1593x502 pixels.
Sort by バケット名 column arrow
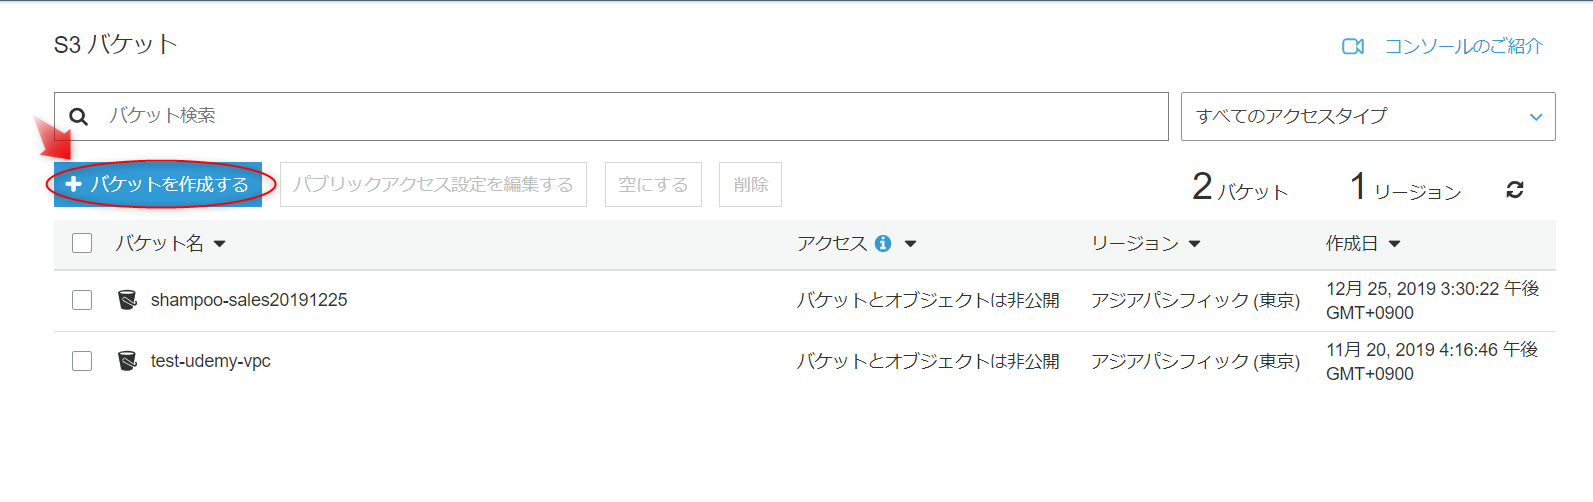click(220, 244)
